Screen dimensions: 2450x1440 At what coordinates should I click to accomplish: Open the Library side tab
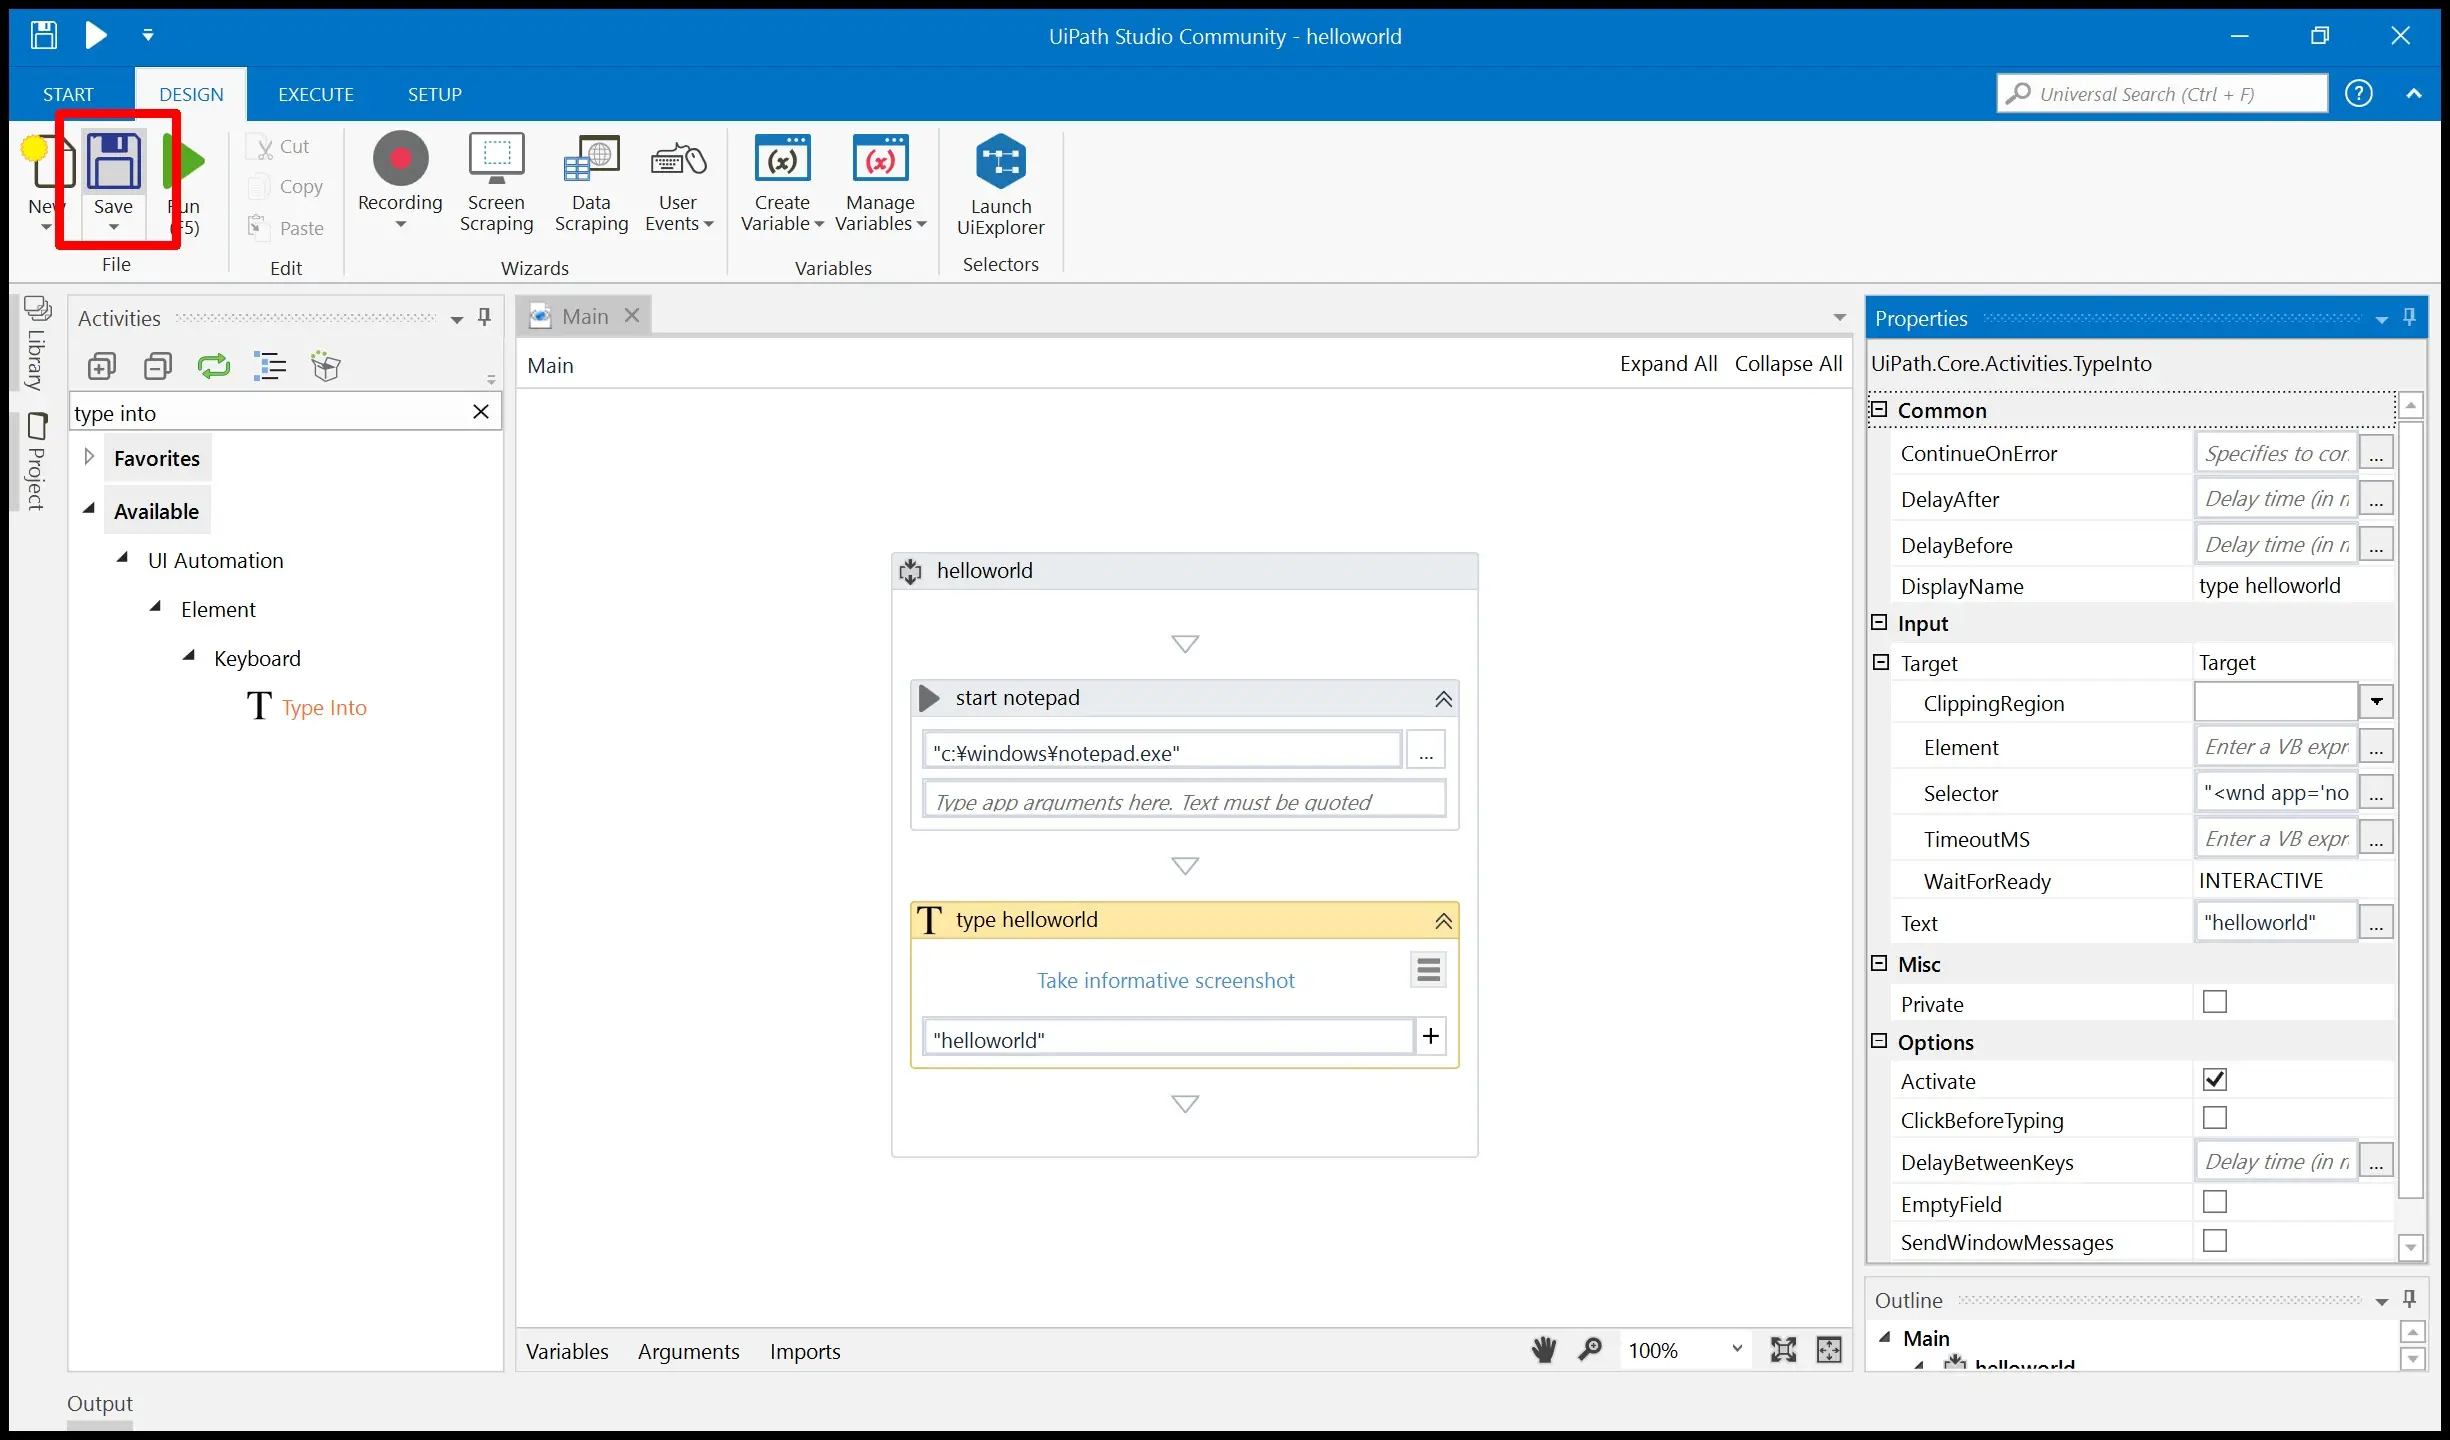click(36, 344)
